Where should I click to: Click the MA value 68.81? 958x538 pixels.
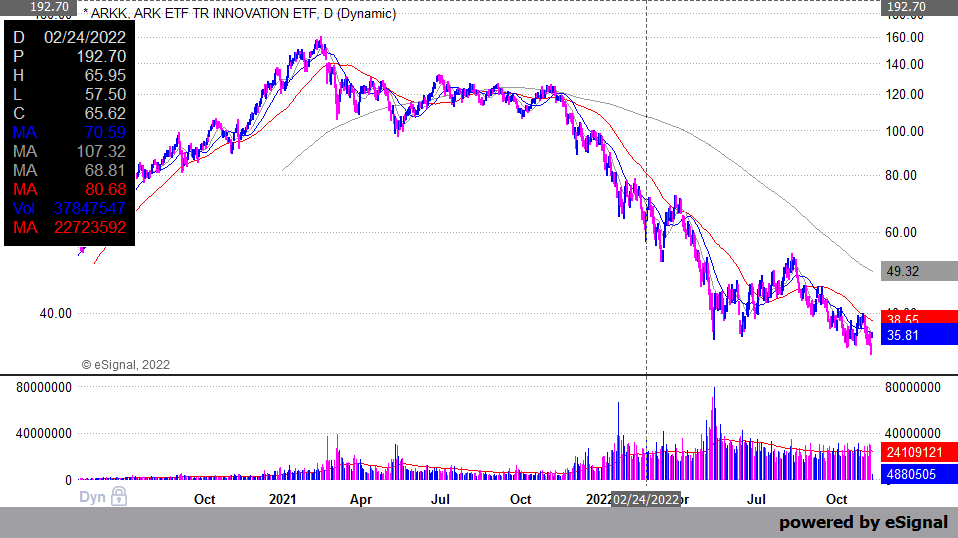coord(105,170)
